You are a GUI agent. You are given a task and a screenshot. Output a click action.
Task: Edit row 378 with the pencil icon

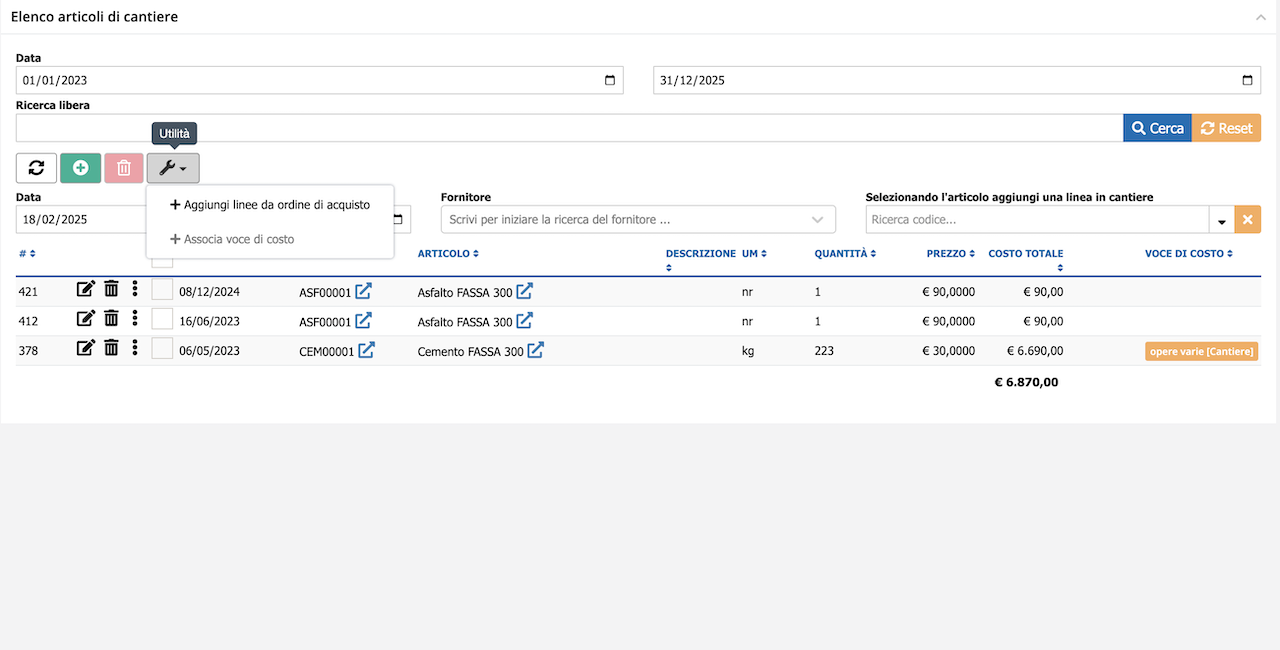86,349
